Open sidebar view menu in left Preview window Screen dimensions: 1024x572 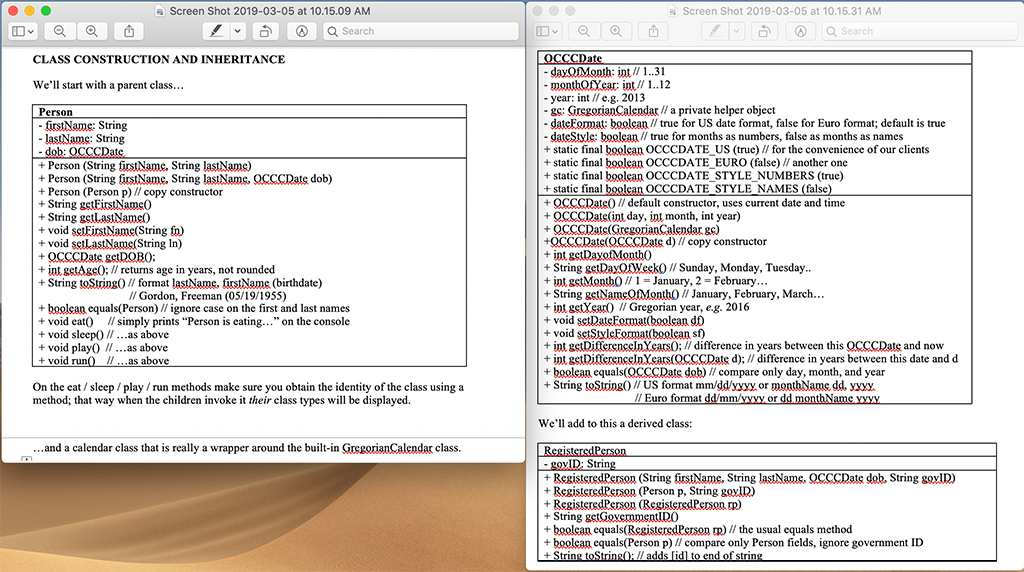24,31
